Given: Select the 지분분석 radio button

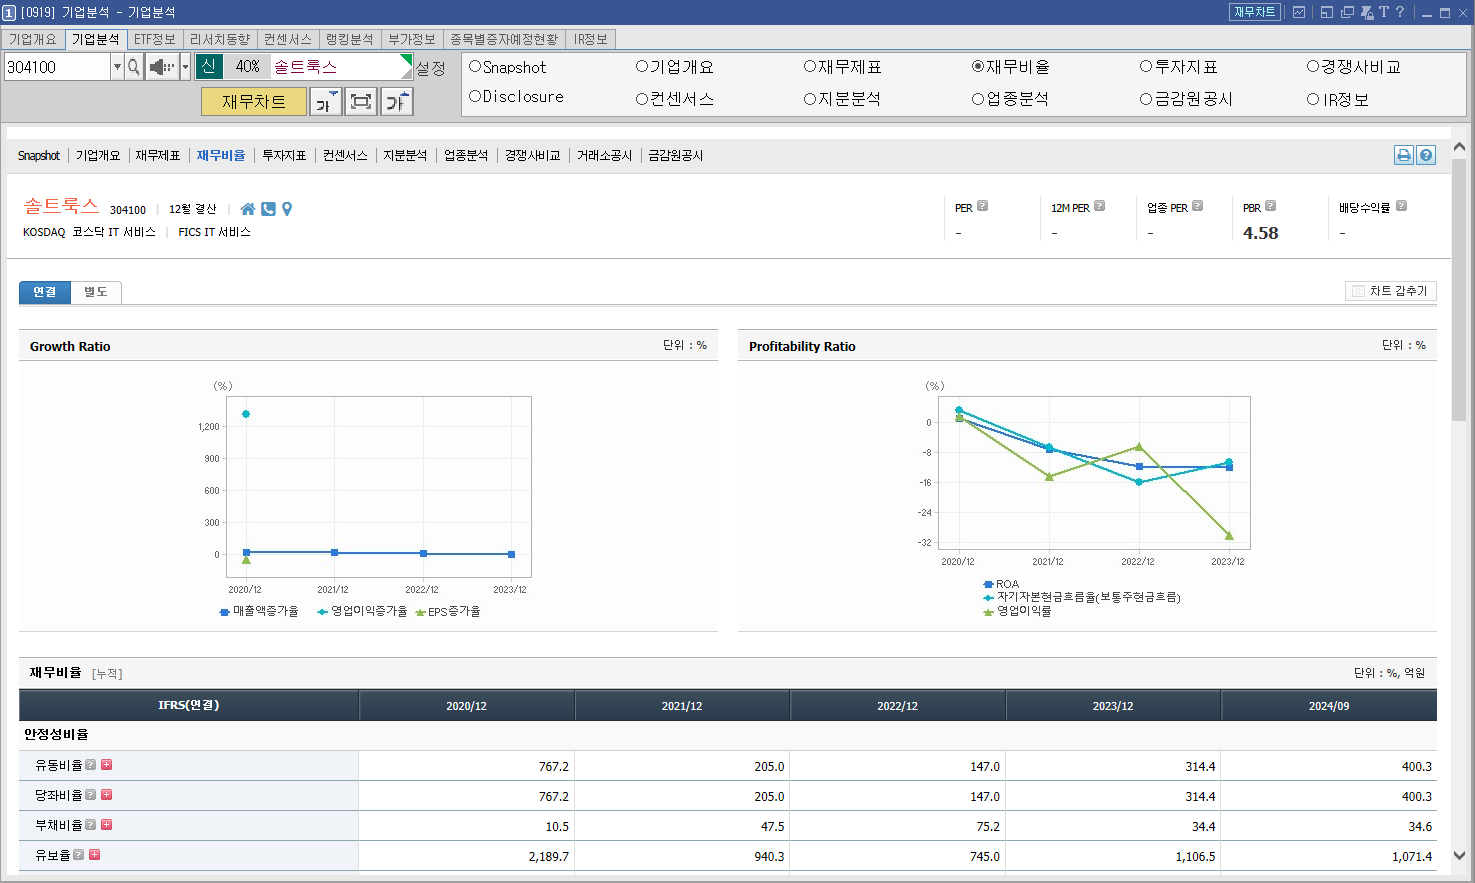Looking at the screenshot, I should 810,99.
